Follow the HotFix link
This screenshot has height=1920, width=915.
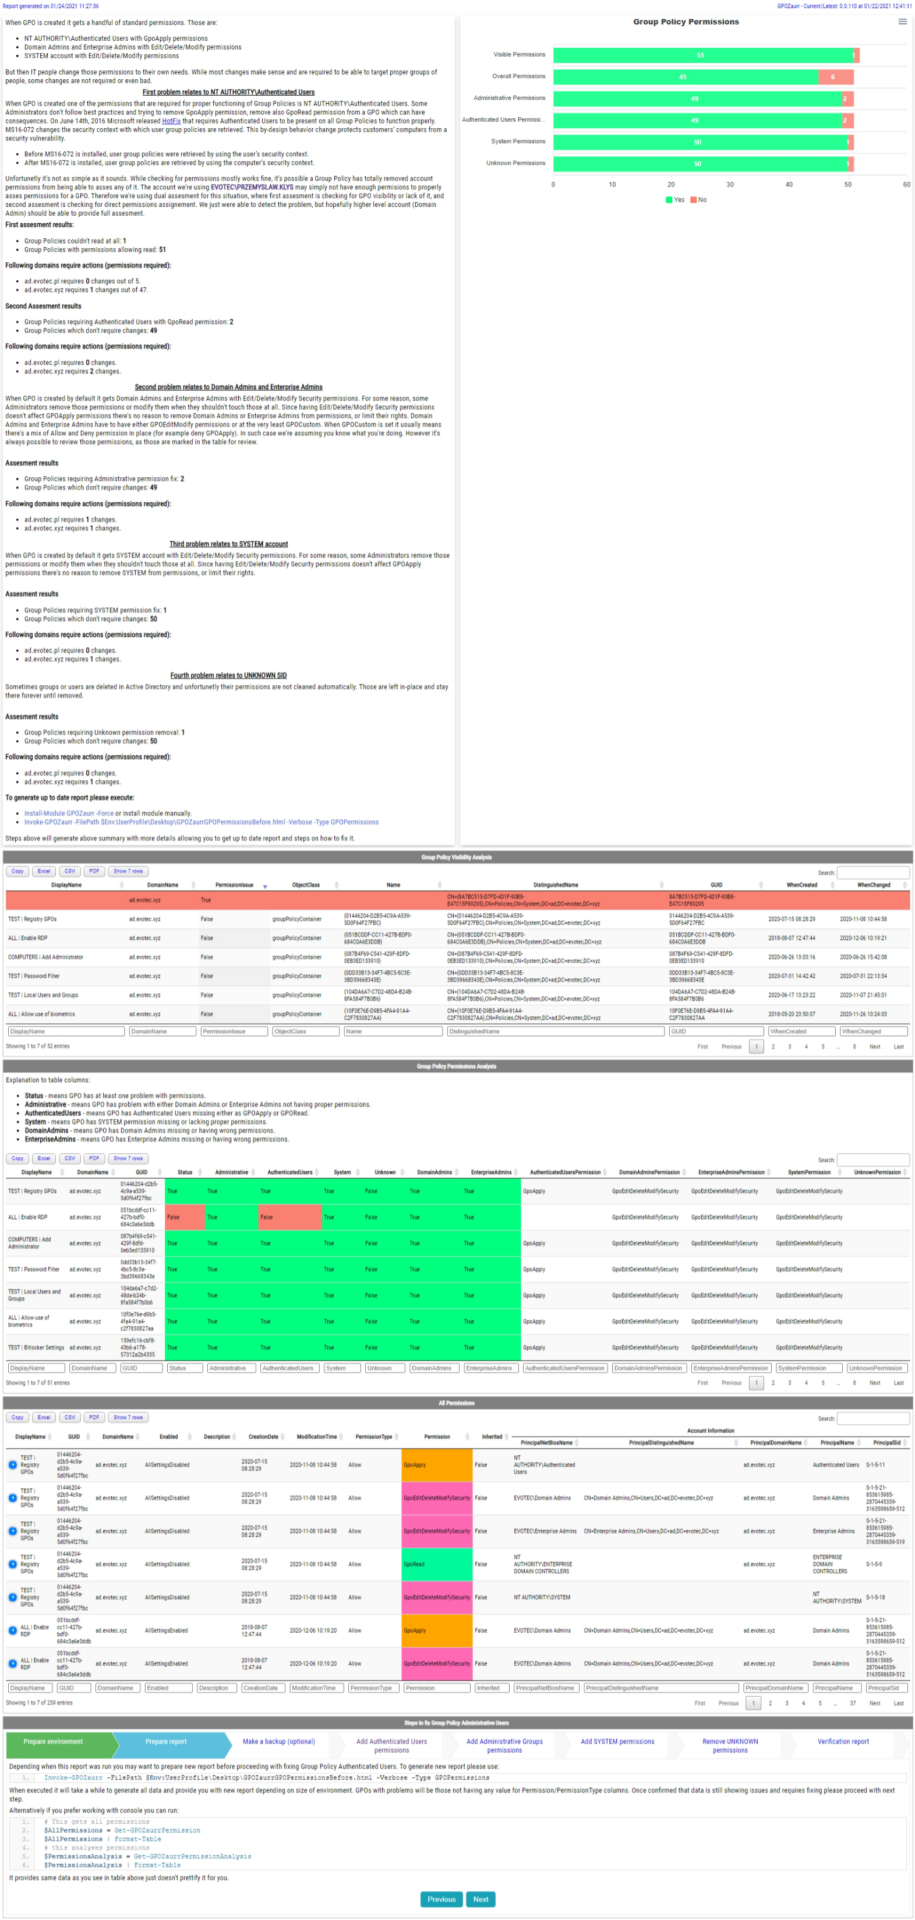pyautogui.click(x=171, y=121)
